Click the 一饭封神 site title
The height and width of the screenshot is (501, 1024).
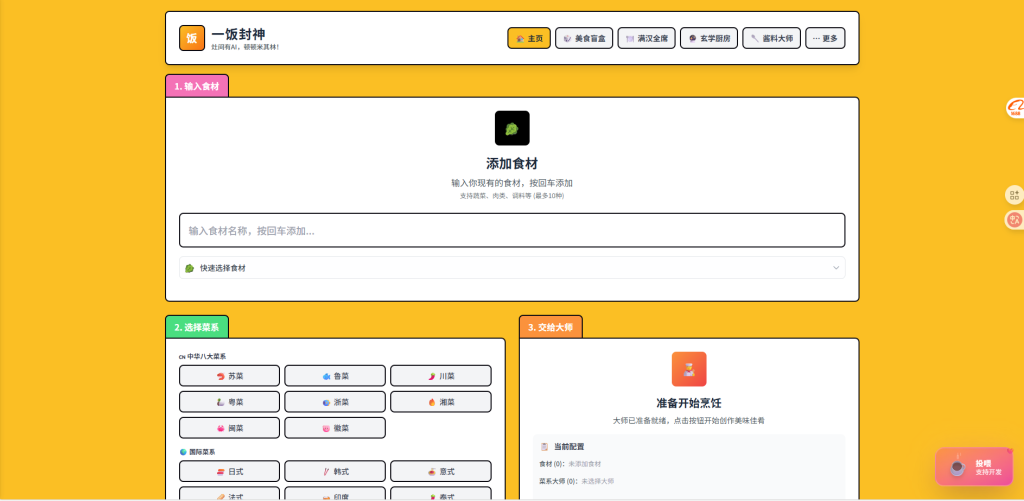(x=238, y=35)
